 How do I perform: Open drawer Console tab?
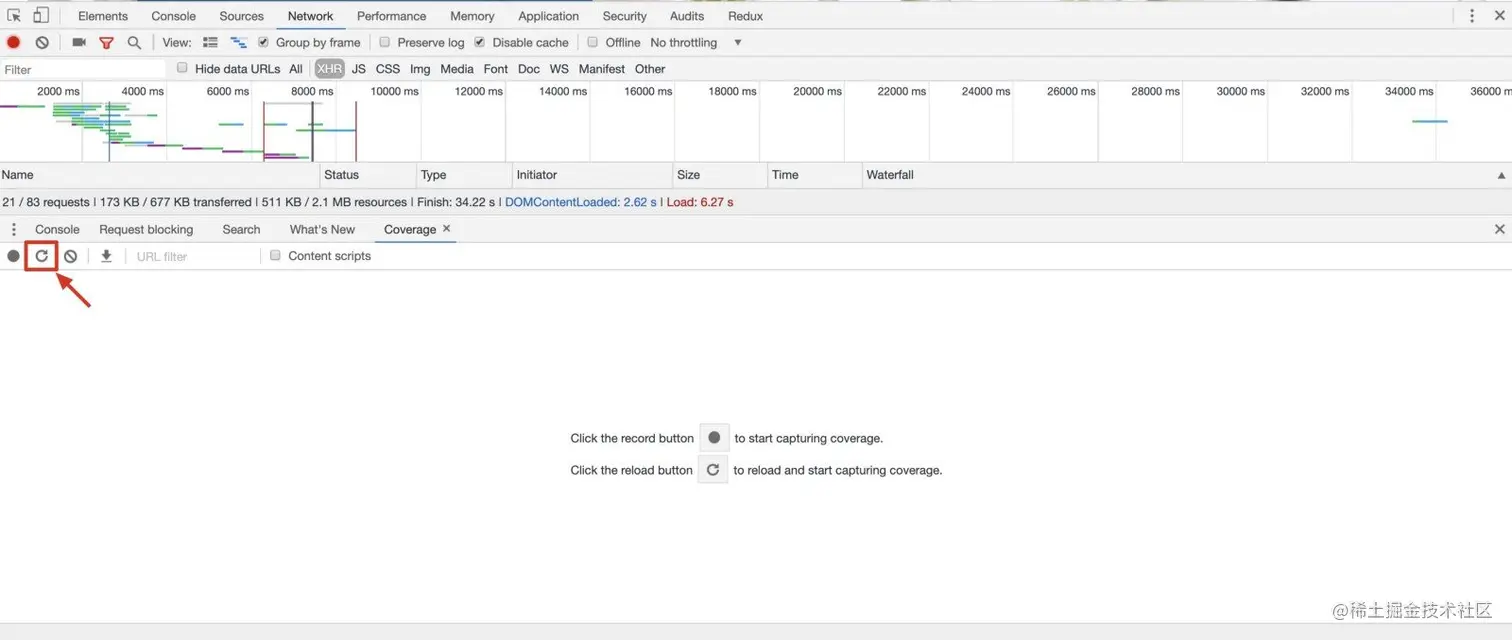click(x=57, y=229)
